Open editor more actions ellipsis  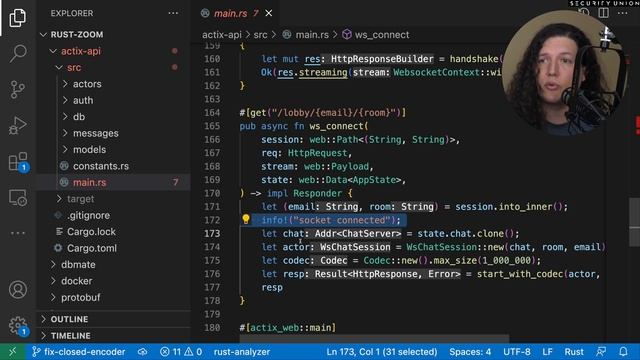[x=622, y=13]
